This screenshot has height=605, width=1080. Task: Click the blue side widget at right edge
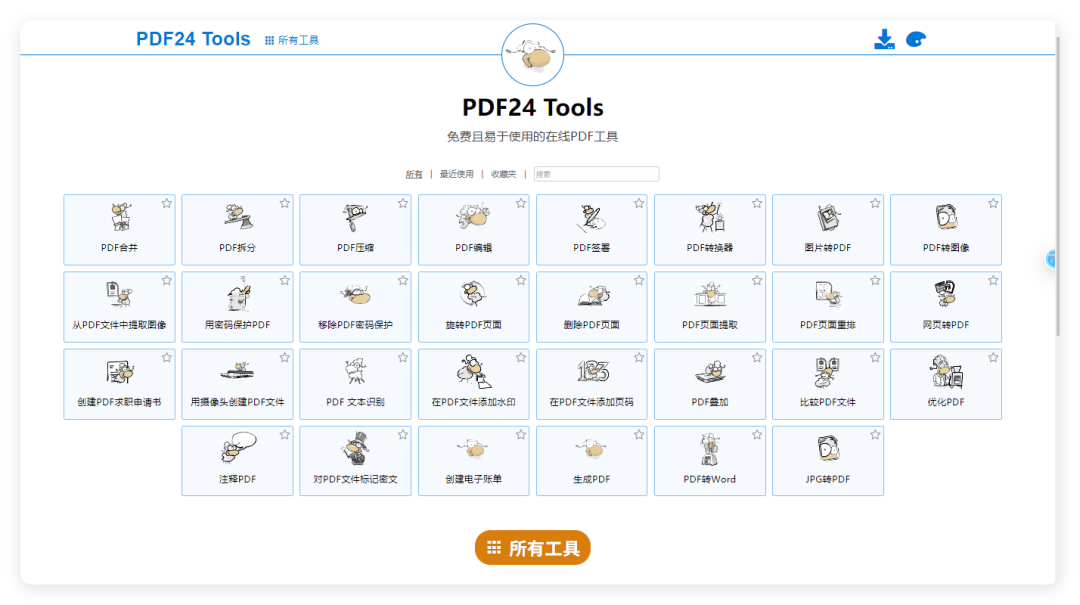1050,259
